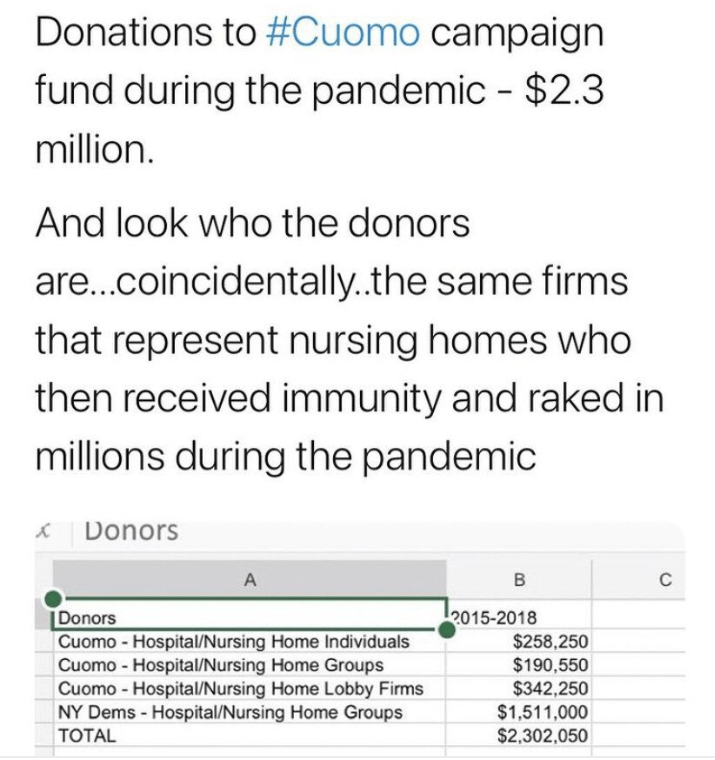715x760 pixels.
Task: Select column B header
Action: point(517,578)
